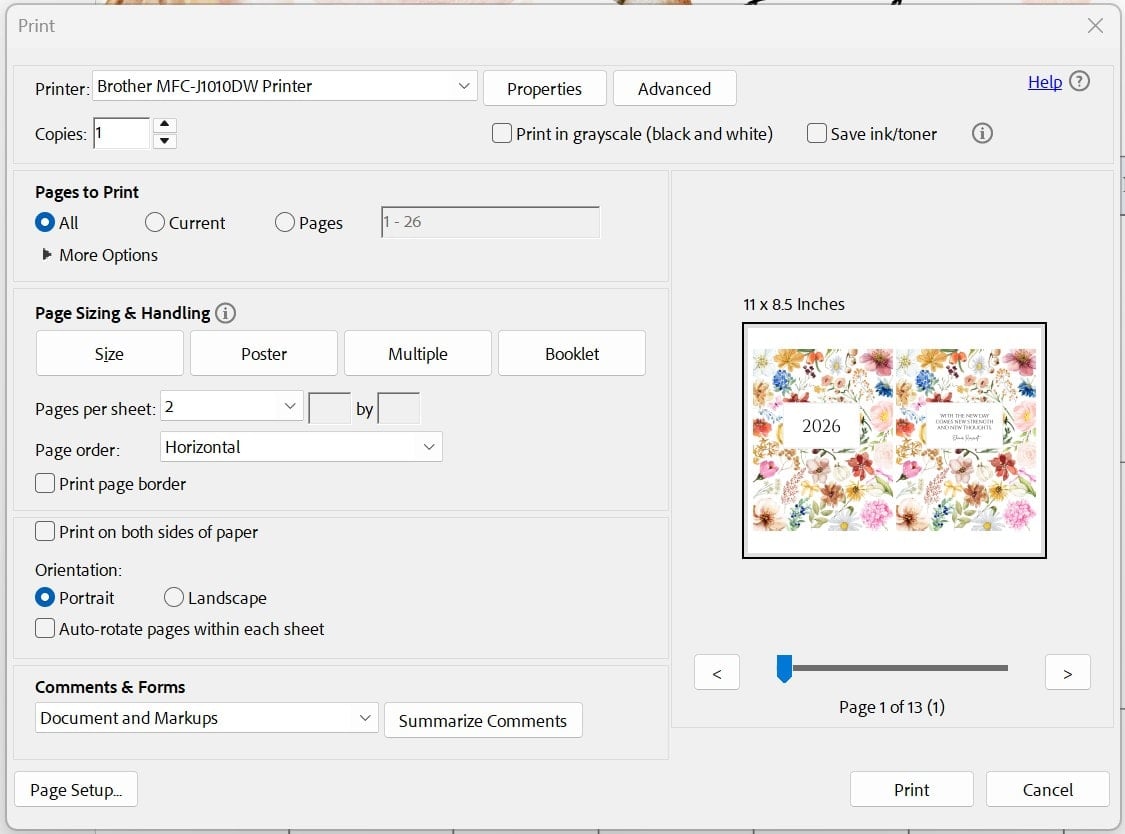
Task: Increase copies using the up stepper arrow
Action: 165,126
